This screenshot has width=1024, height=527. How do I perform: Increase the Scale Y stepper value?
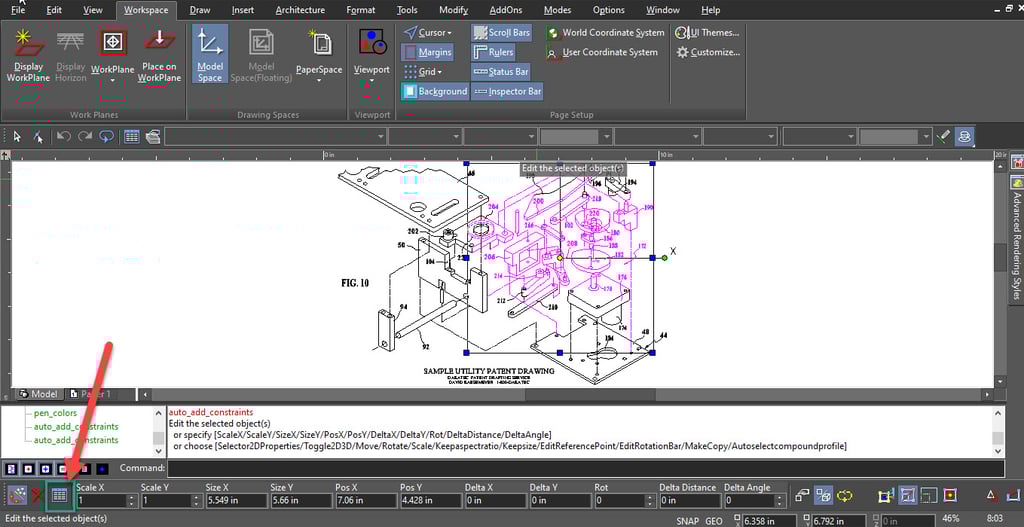(197, 497)
